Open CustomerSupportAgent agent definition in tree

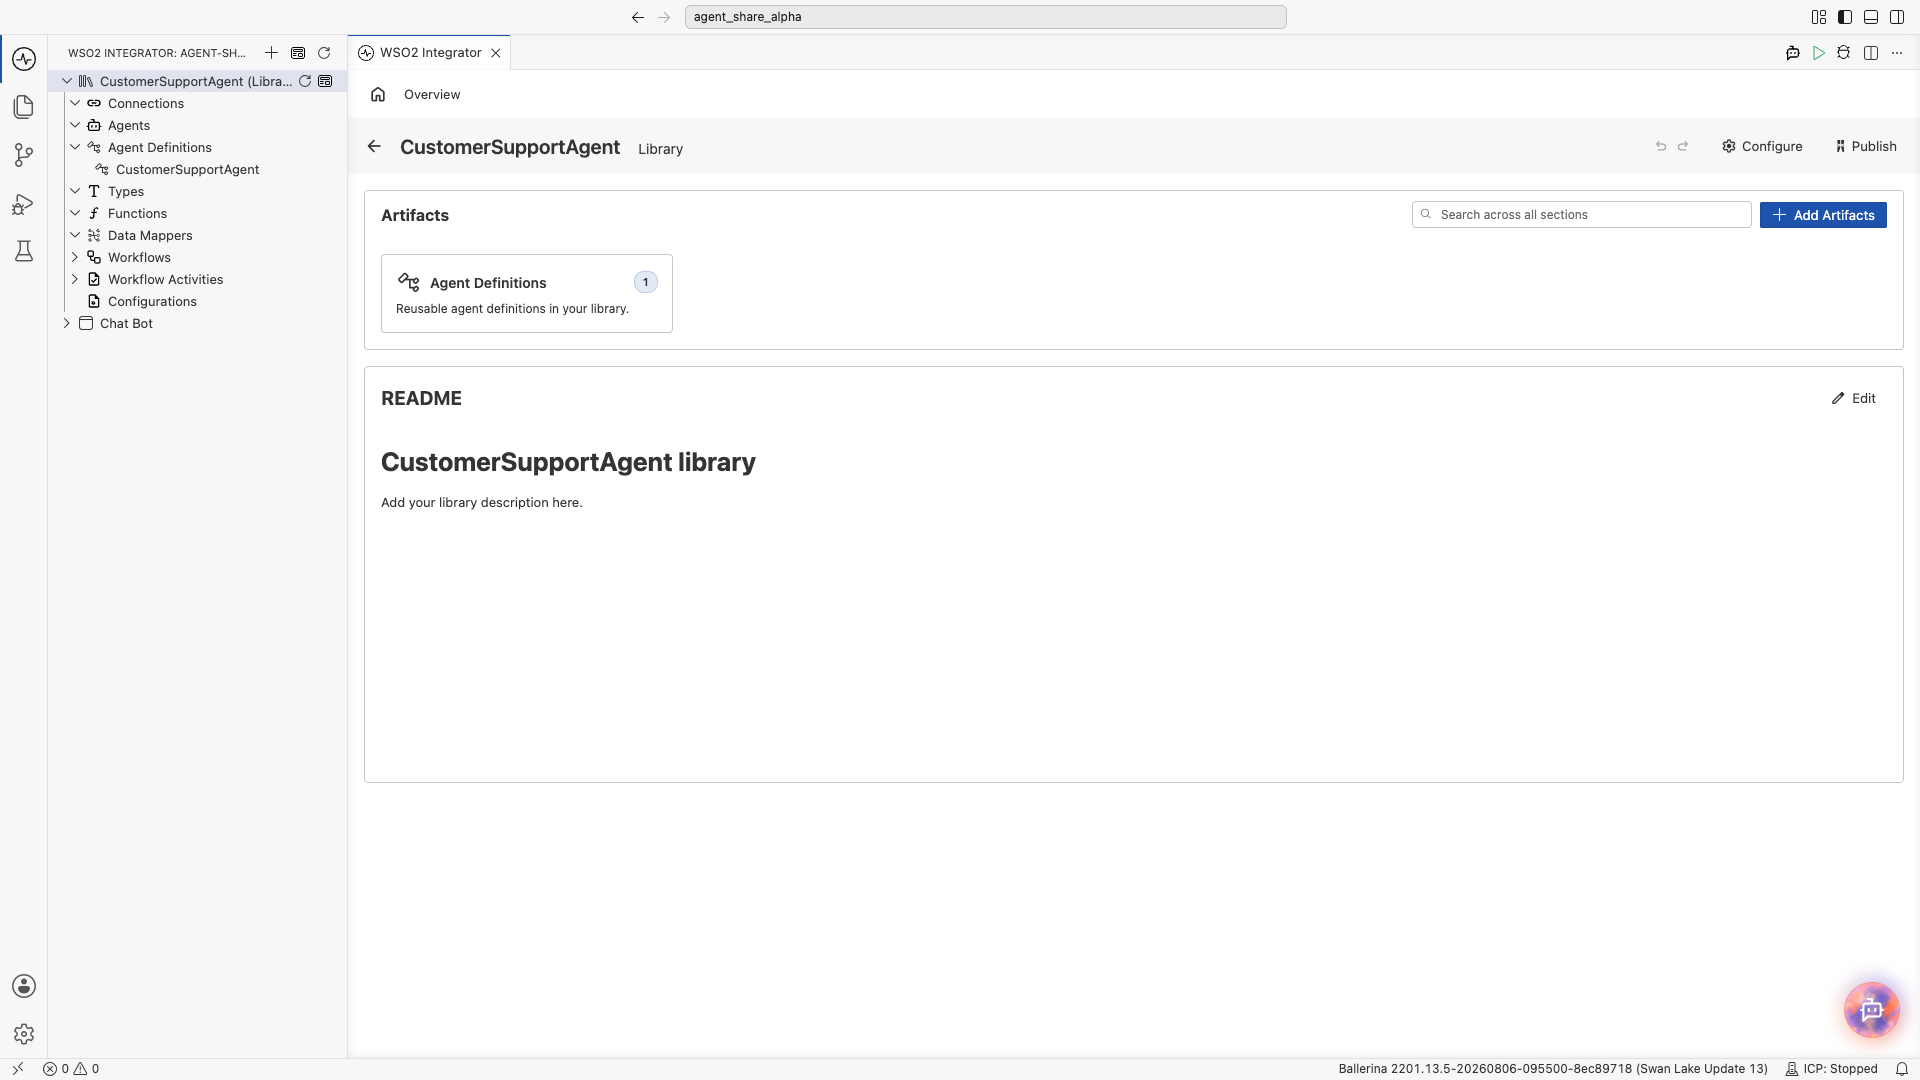click(187, 169)
